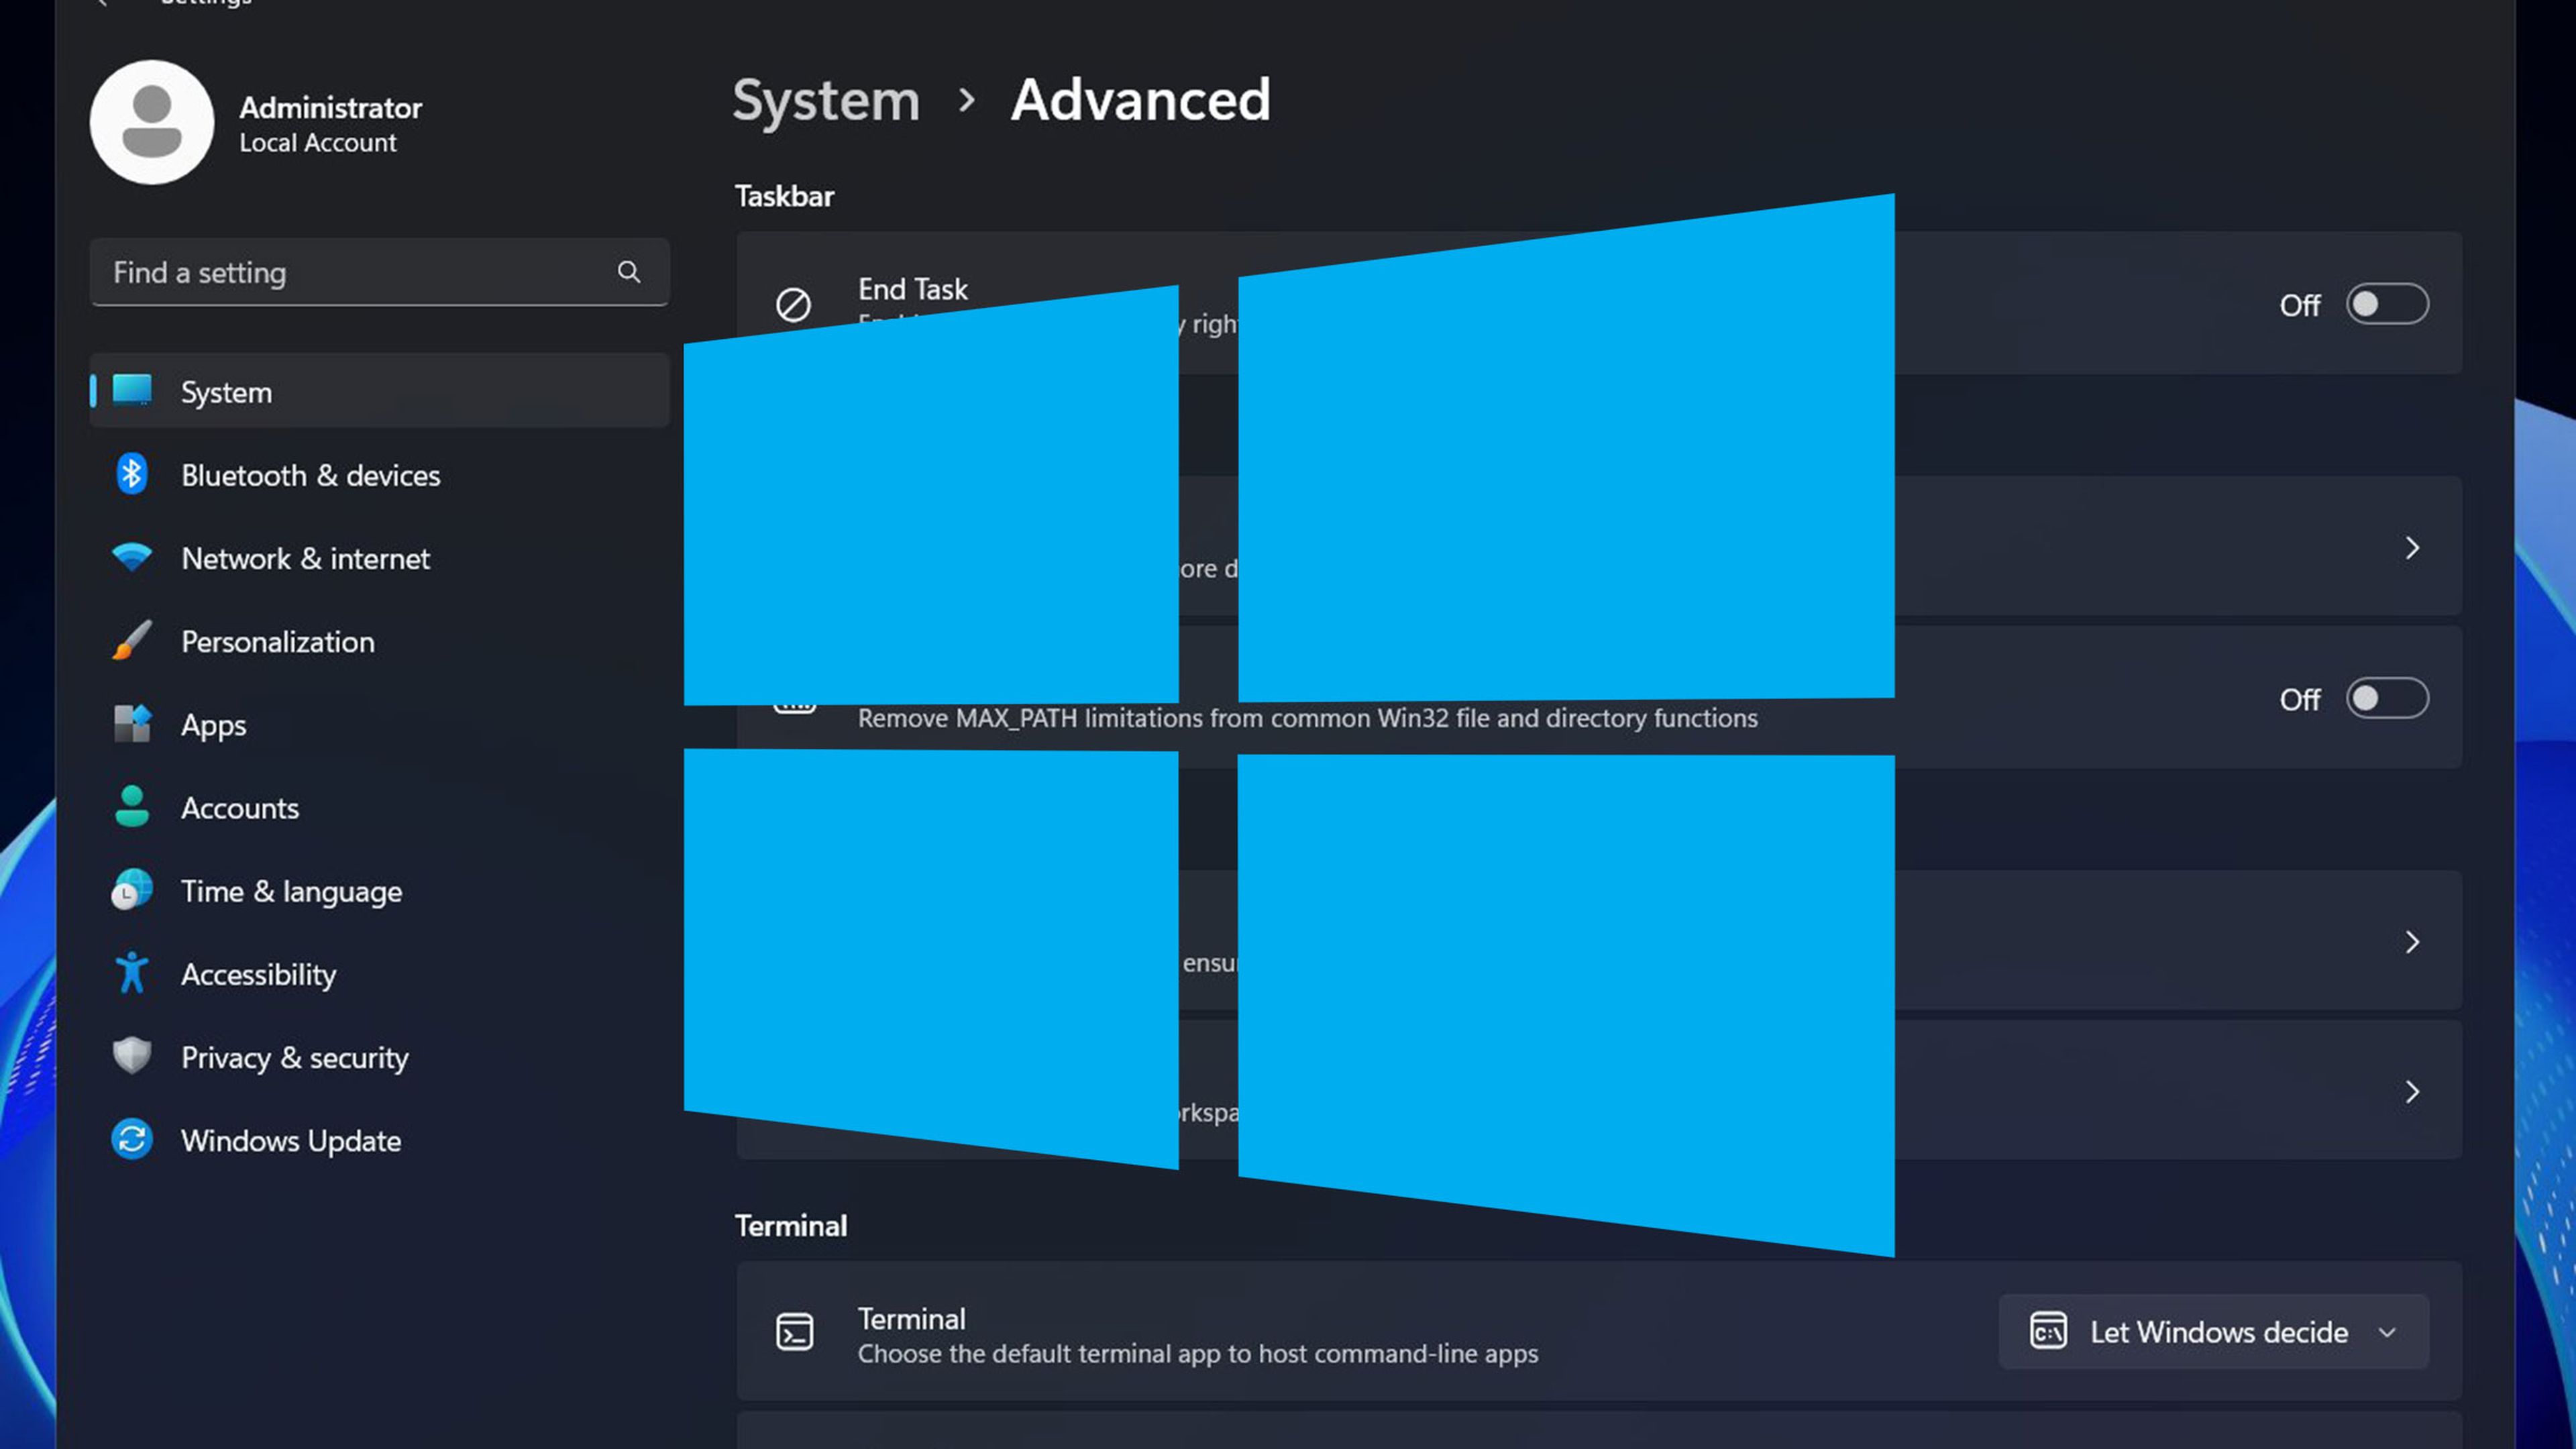Viewport: 2576px width, 1449px height.
Task: Toggle the End Task switch on
Action: click(2387, 304)
